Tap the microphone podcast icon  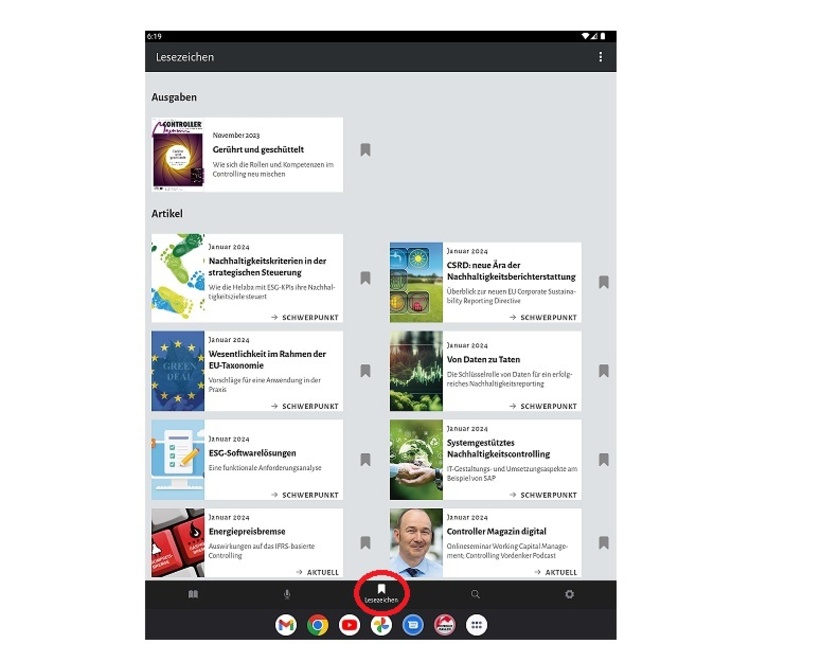point(287,594)
